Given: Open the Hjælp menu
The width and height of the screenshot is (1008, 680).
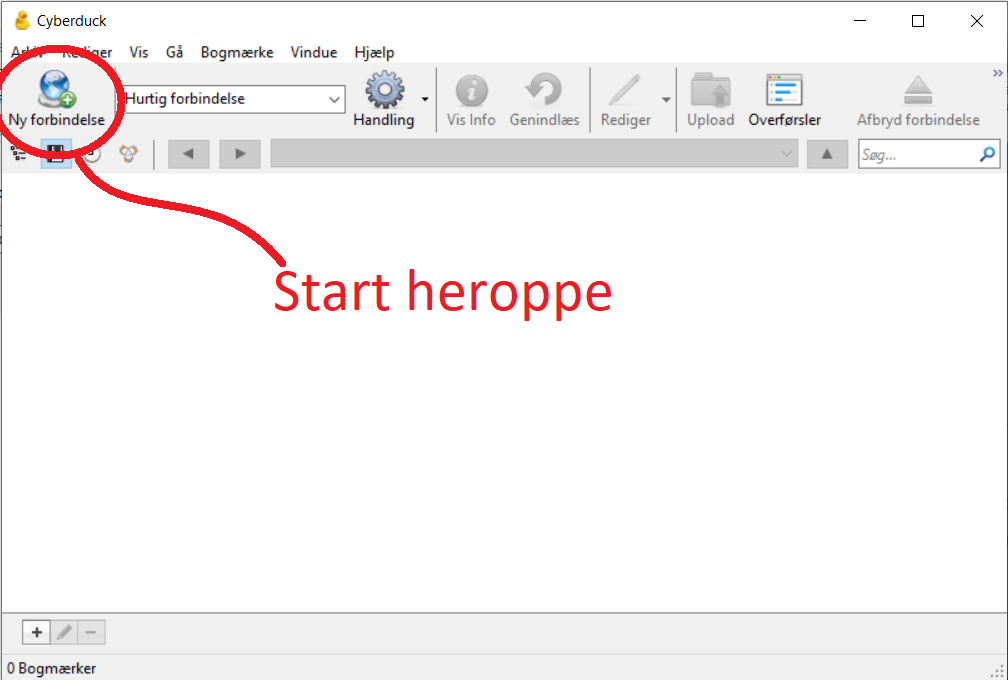Looking at the screenshot, I should click(374, 53).
